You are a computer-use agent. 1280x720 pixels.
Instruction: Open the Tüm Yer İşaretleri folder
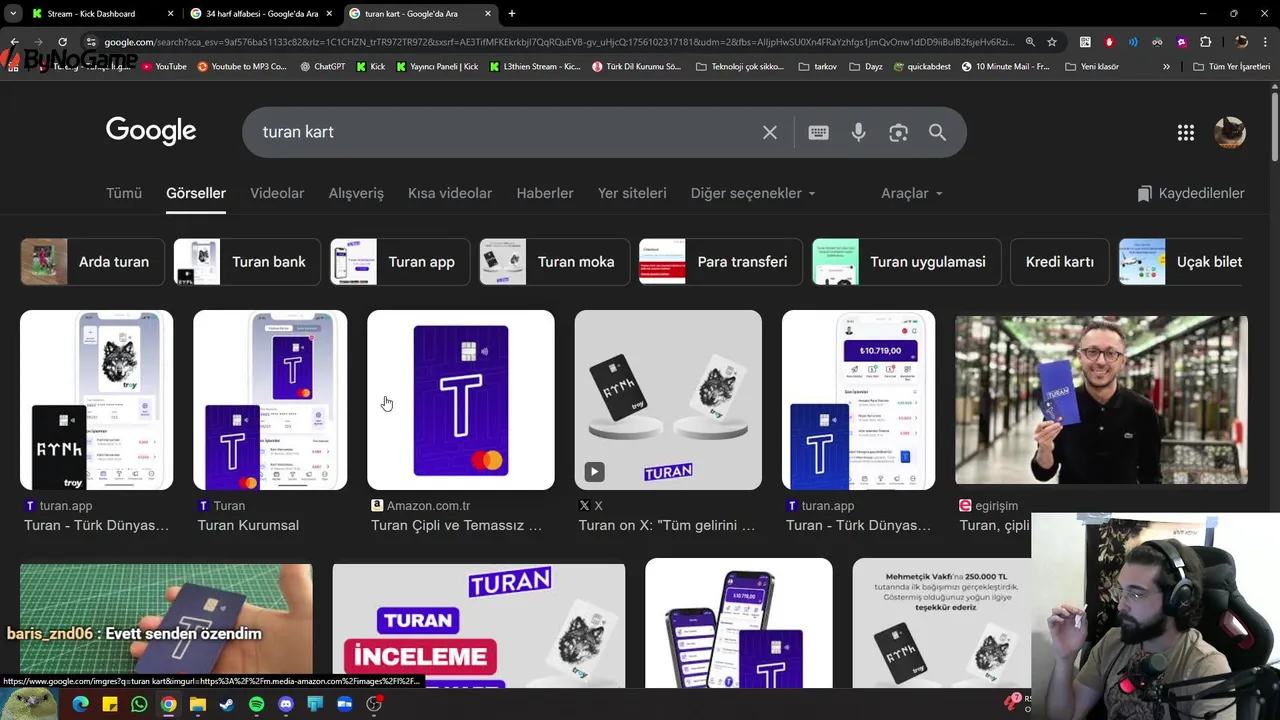click(1232, 67)
